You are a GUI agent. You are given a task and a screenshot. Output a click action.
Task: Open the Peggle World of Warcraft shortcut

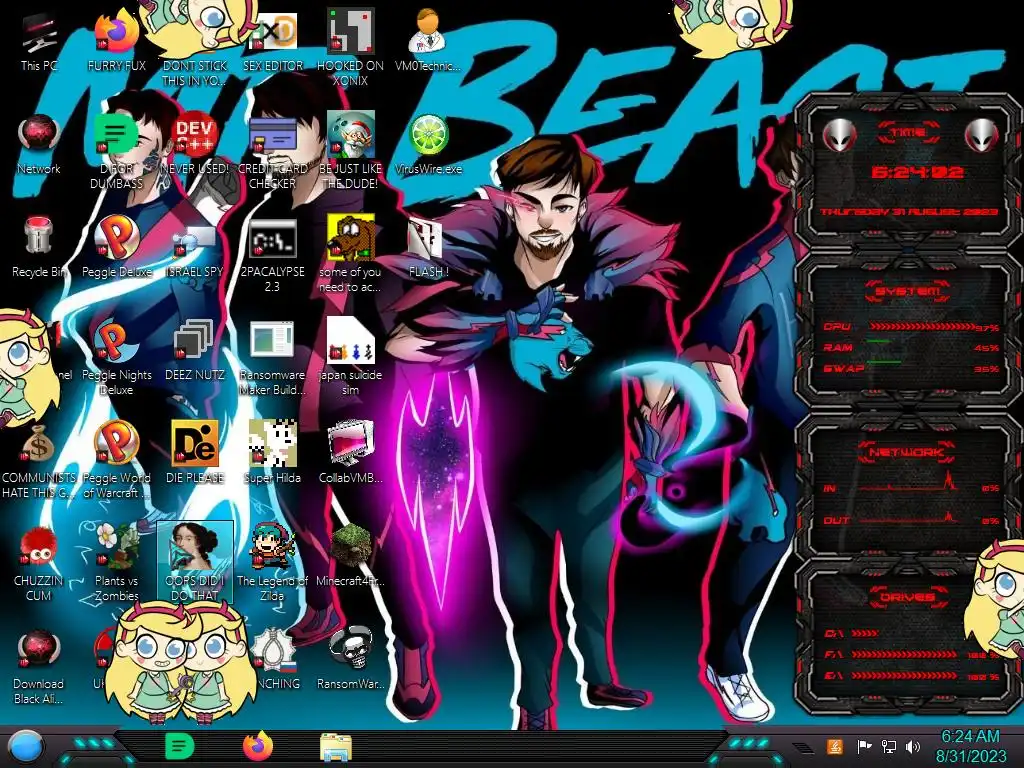[116, 460]
